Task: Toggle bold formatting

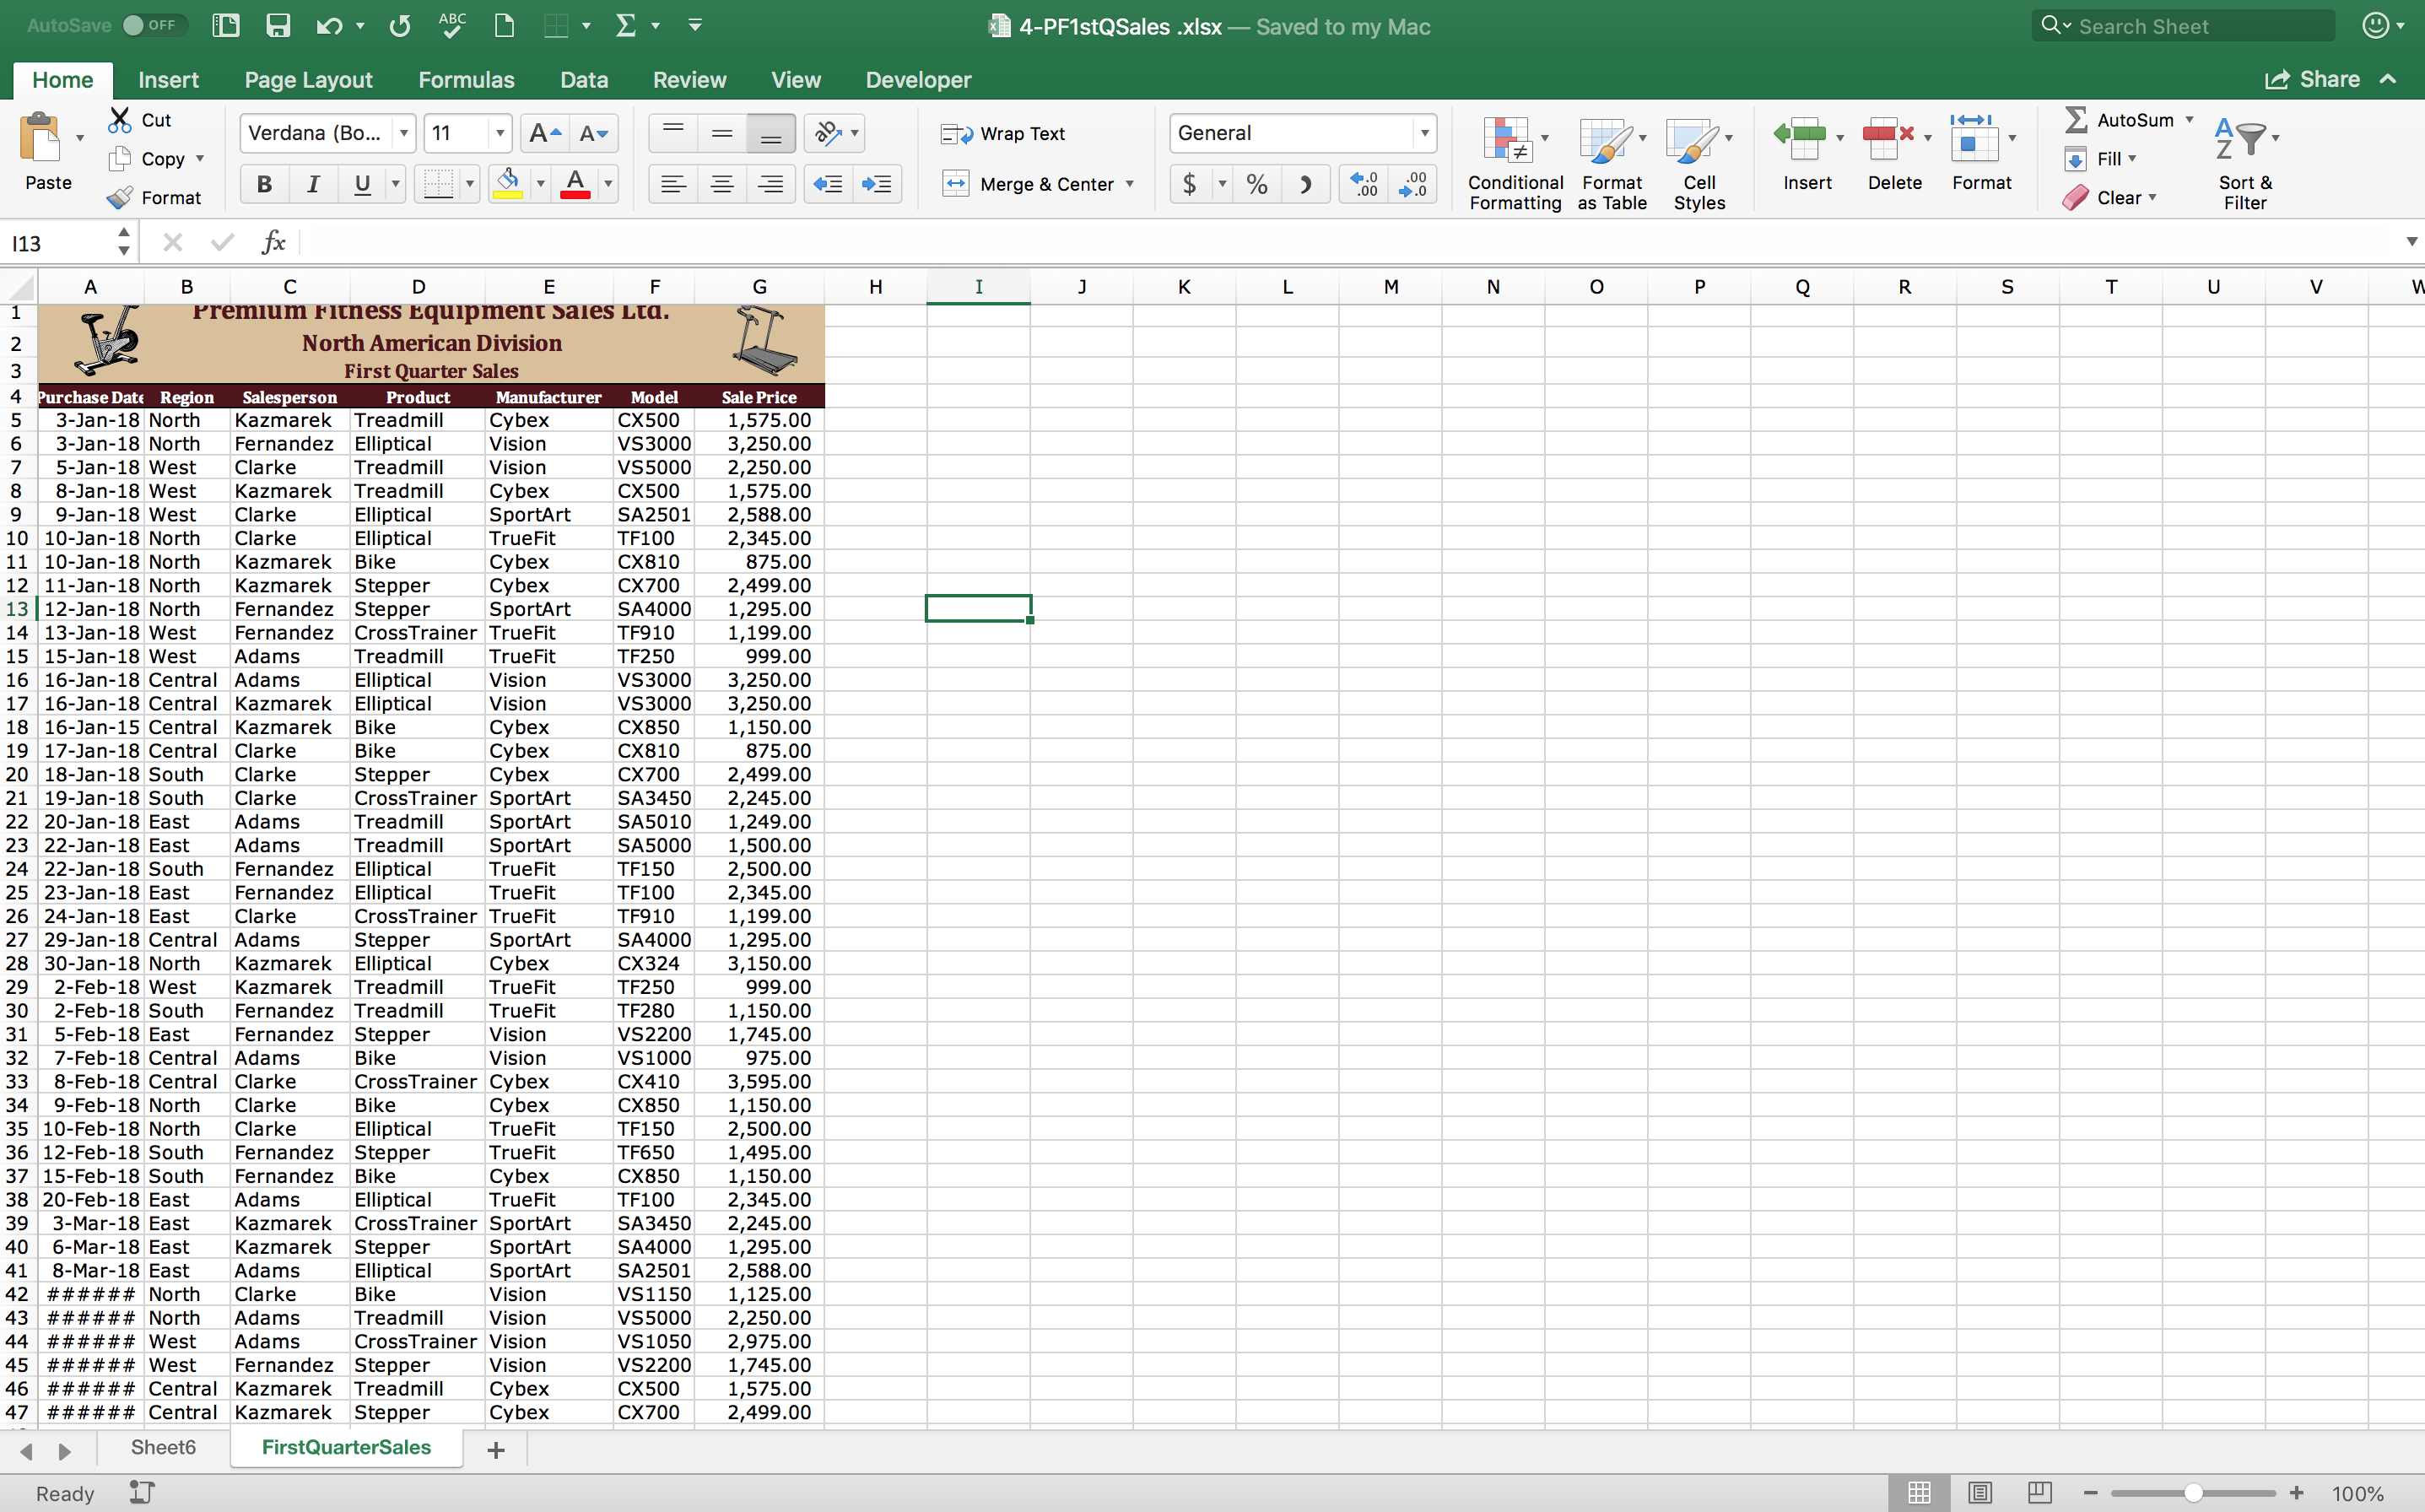Action: tap(264, 184)
